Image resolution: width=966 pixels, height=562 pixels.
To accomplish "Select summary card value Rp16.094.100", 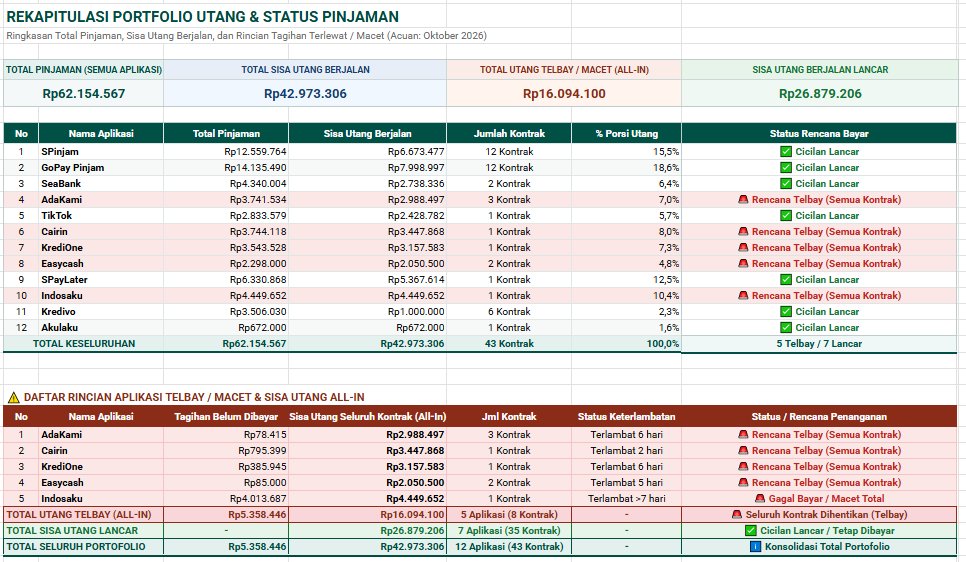I will (564, 94).
